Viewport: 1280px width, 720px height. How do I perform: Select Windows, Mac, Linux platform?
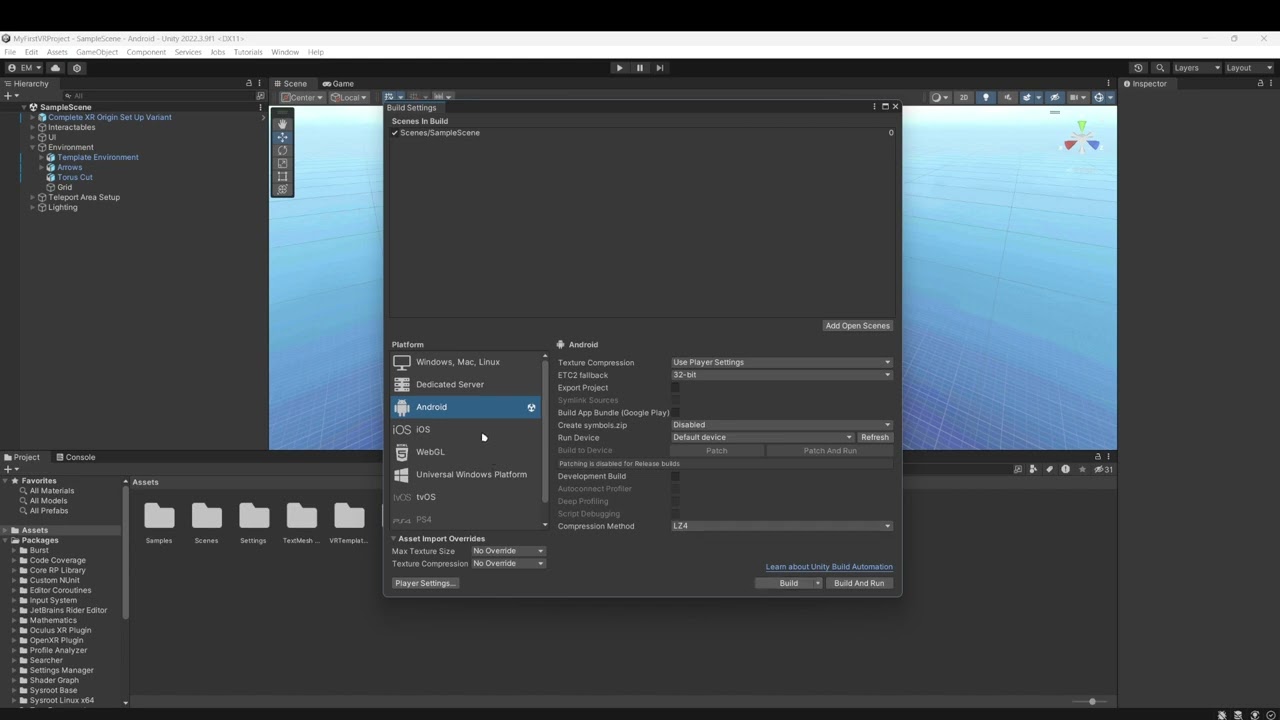(x=465, y=362)
